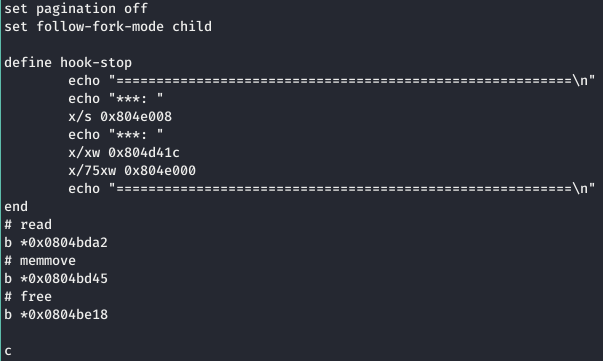This screenshot has width=603, height=361.
Task: Click the first 'echo "***: "' line
Action: [x=116, y=99]
